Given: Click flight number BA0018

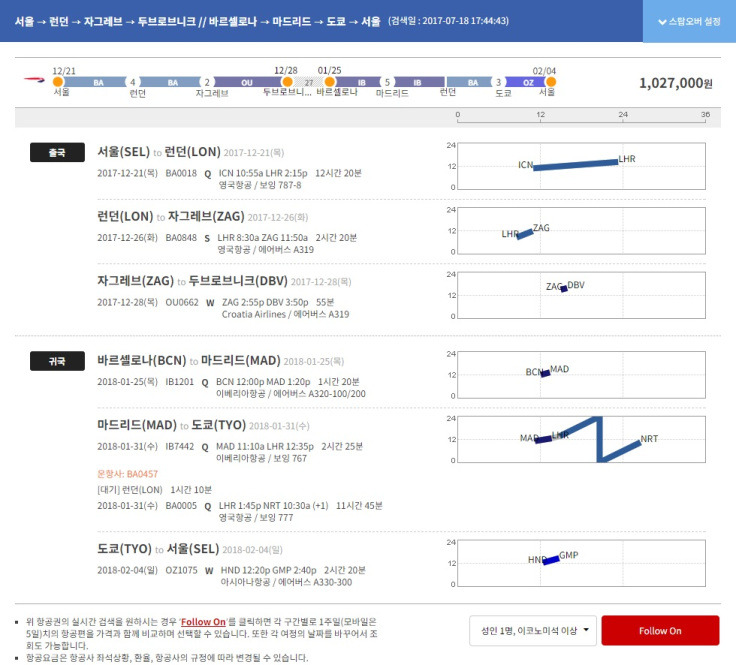Looking at the screenshot, I should click(x=181, y=173).
